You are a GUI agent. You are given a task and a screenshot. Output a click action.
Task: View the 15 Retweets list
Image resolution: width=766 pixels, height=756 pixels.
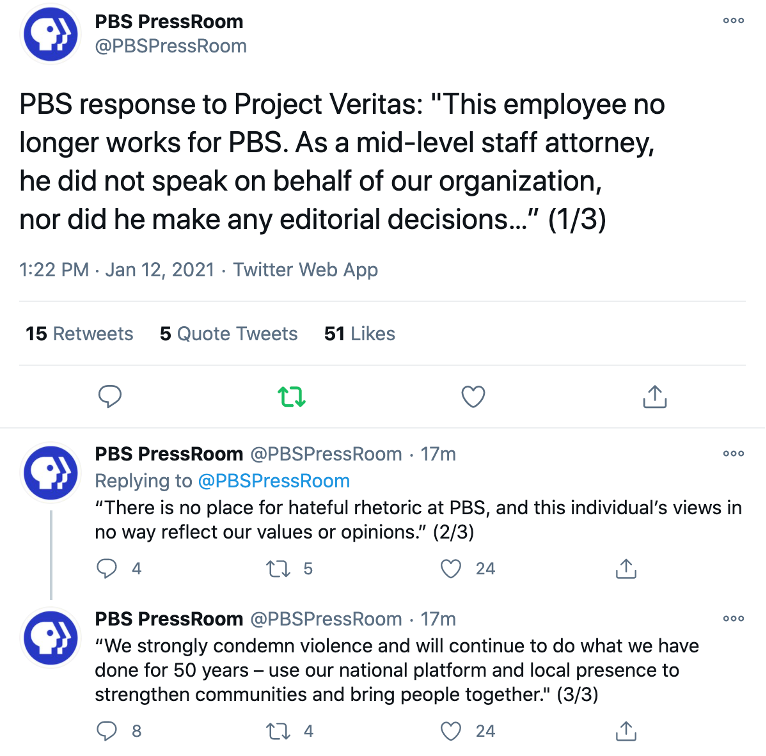(x=79, y=334)
